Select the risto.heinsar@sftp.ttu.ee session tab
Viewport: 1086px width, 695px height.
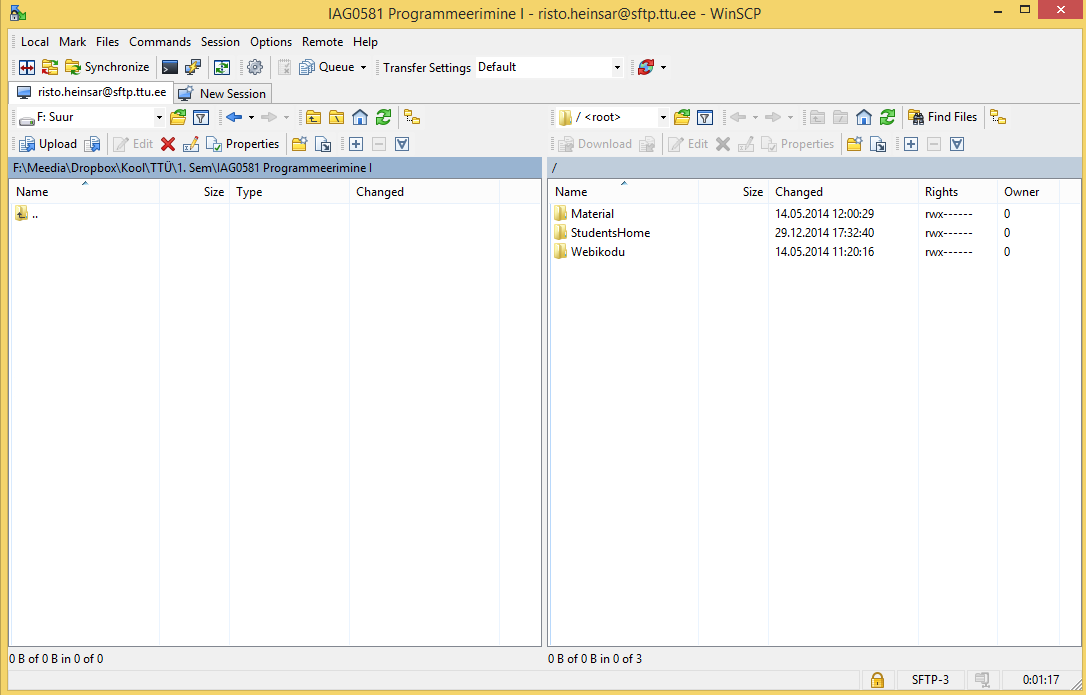91,92
